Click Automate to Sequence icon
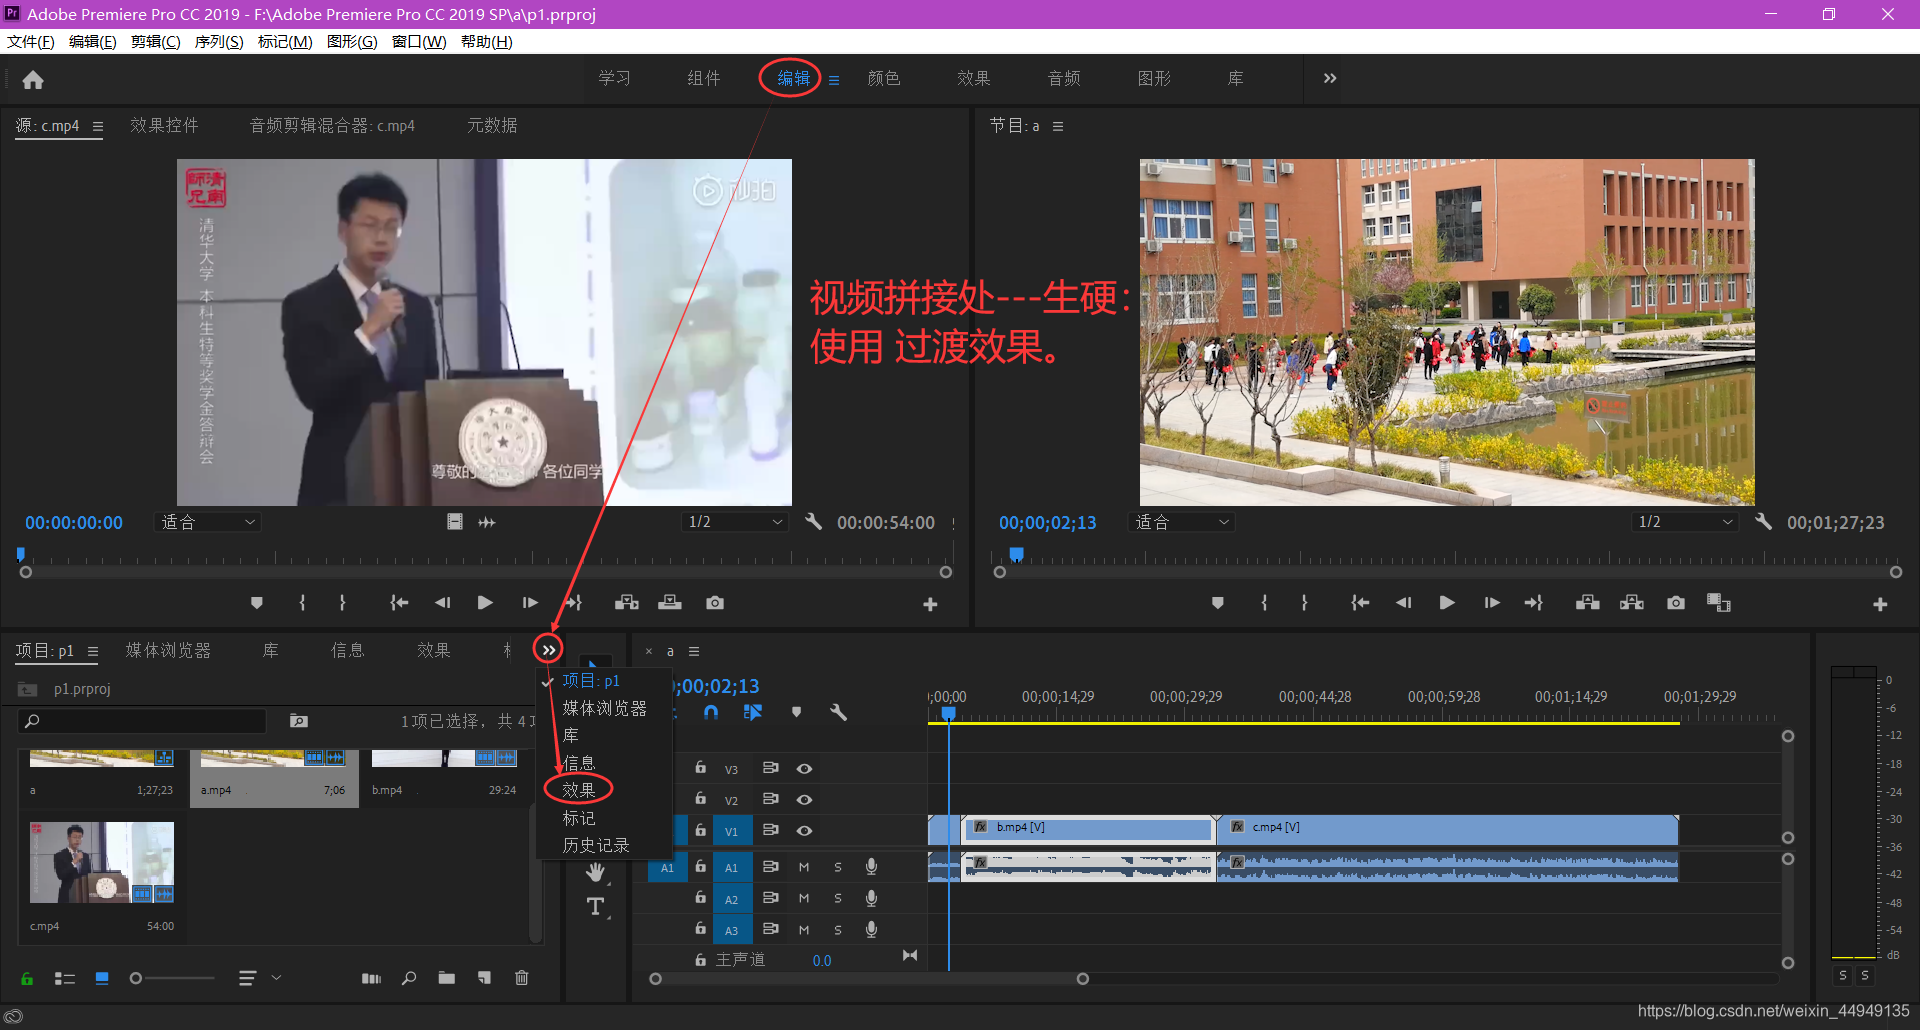 371,978
